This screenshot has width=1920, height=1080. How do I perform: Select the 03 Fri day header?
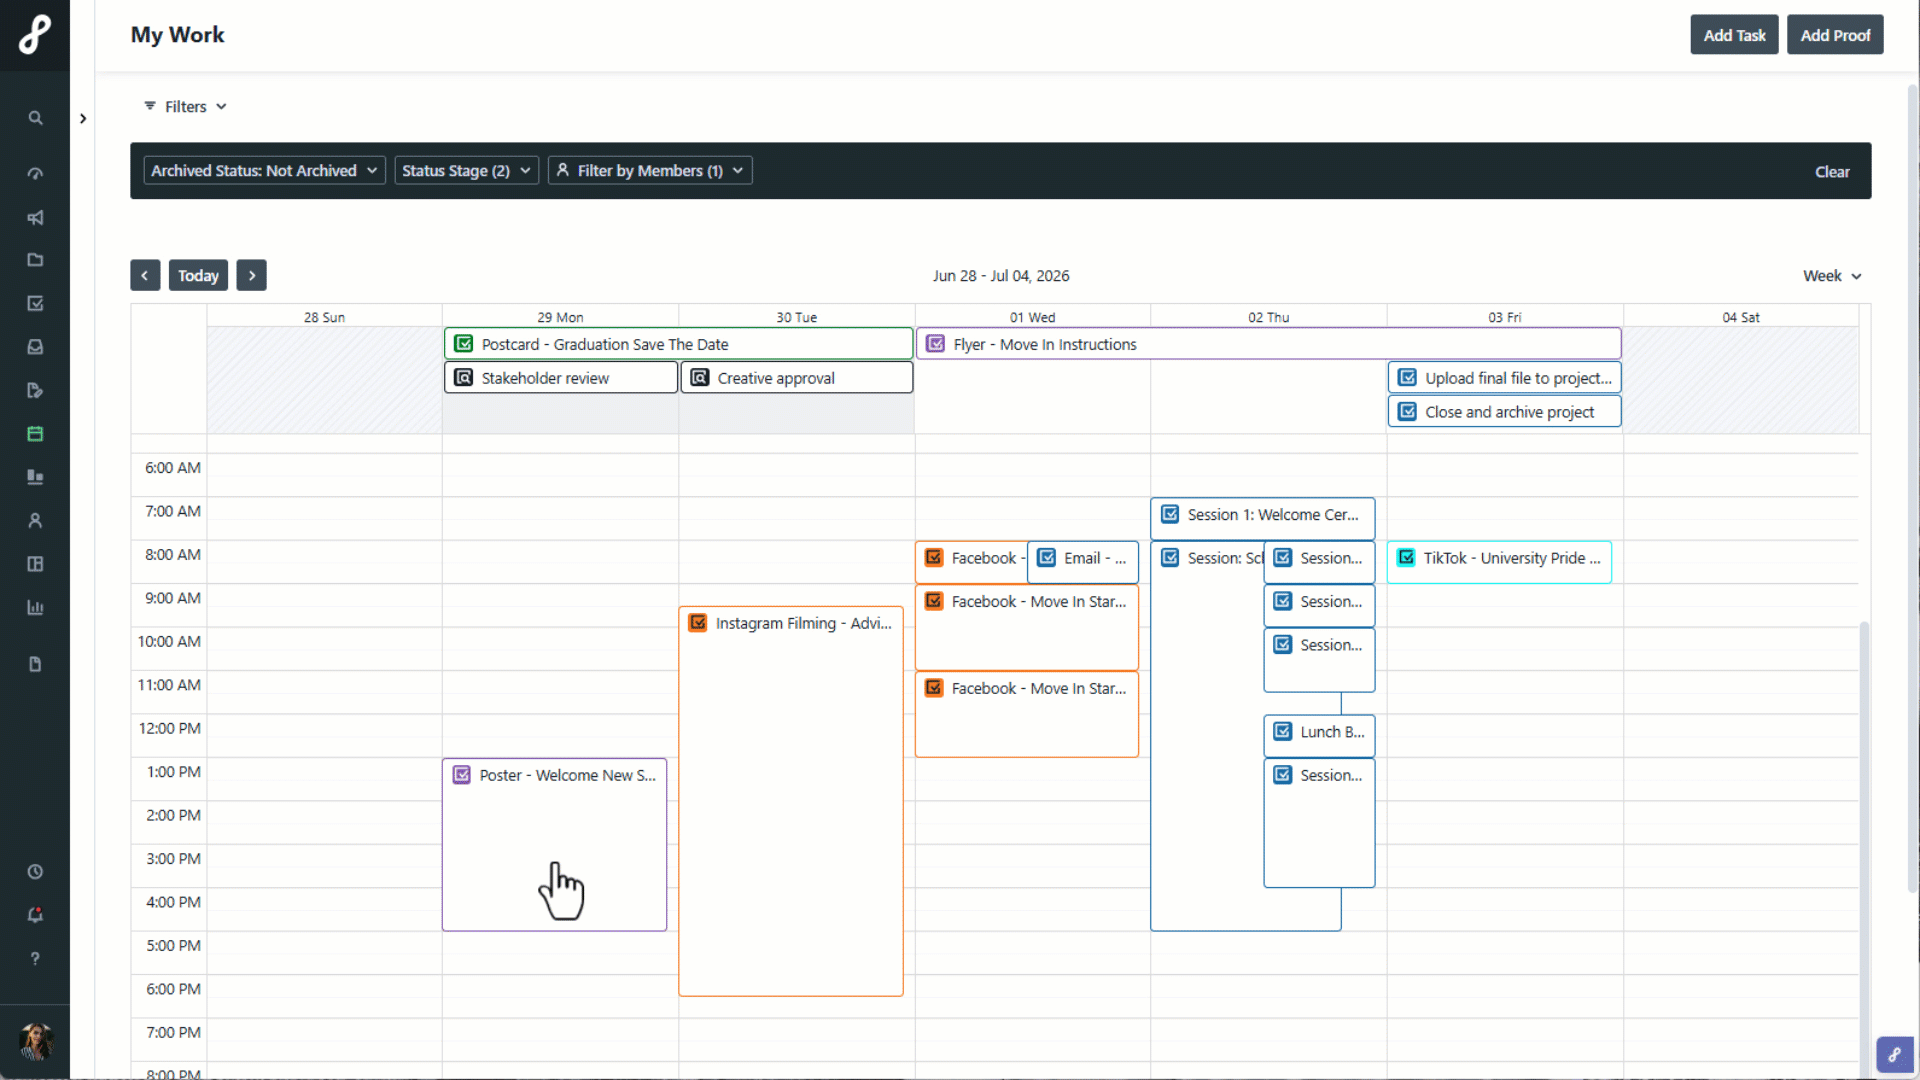tap(1504, 317)
